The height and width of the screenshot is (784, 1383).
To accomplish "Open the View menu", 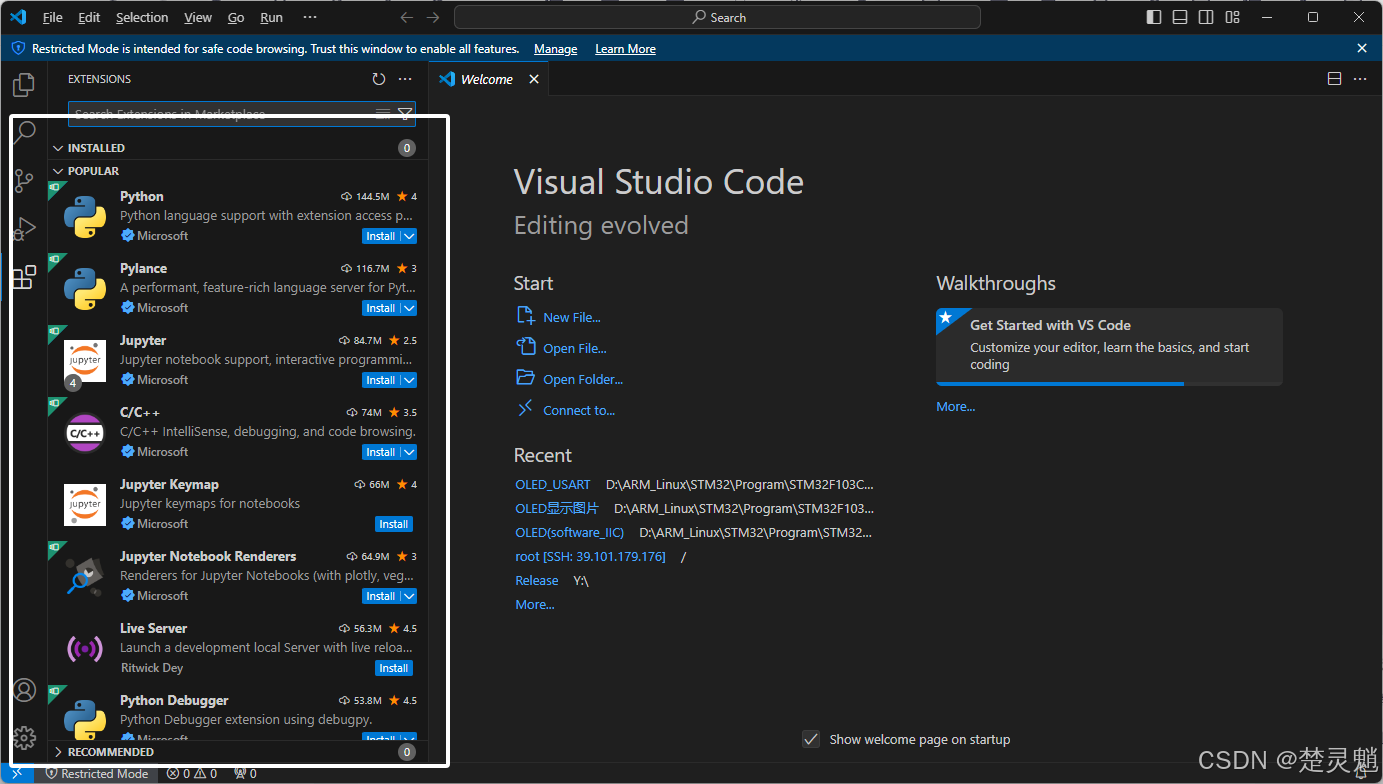I will point(198,17).
